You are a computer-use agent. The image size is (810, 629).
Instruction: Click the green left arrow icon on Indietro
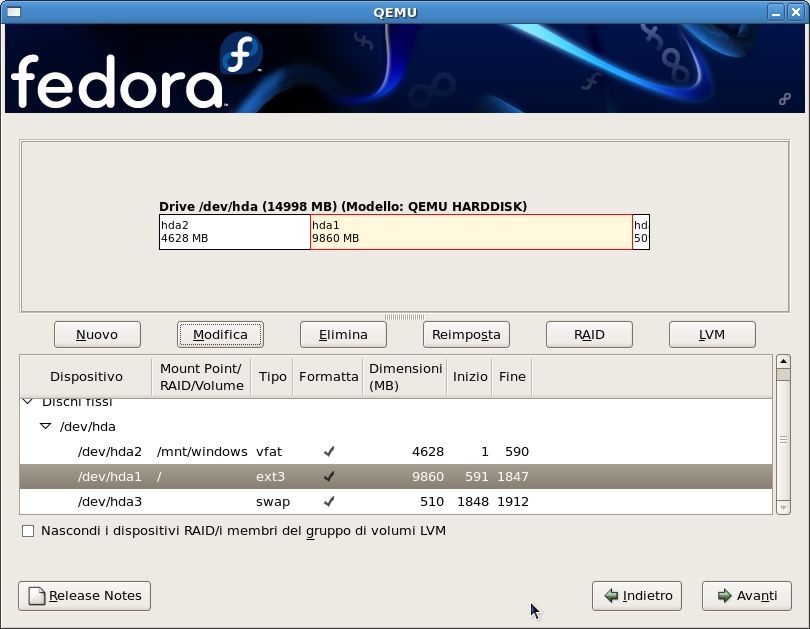(x=611, y=595)
